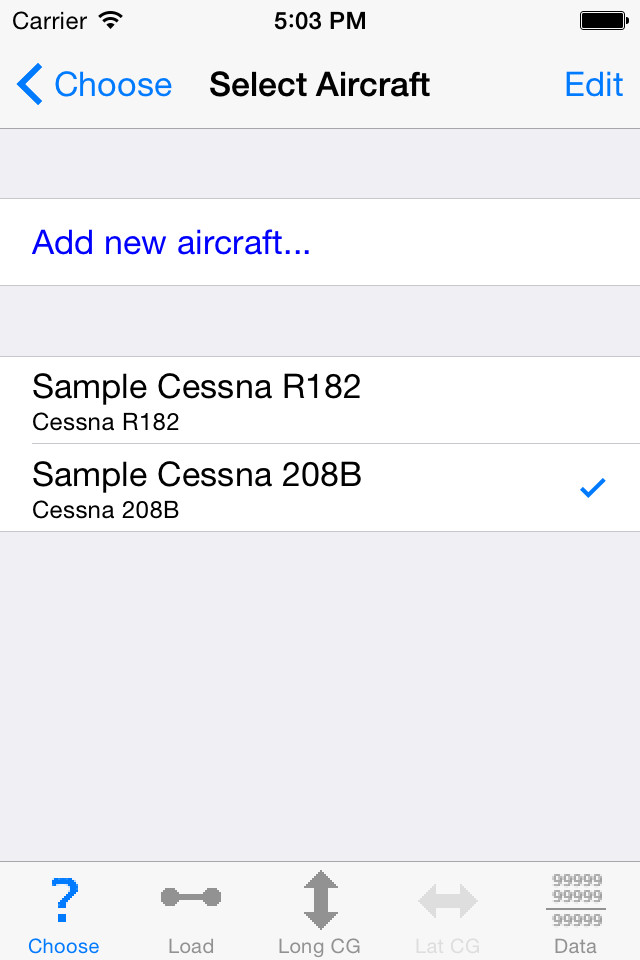The width and height of the screenshot is (640, 960).
Task: Switch to the Data tab label
Action: 575,946
